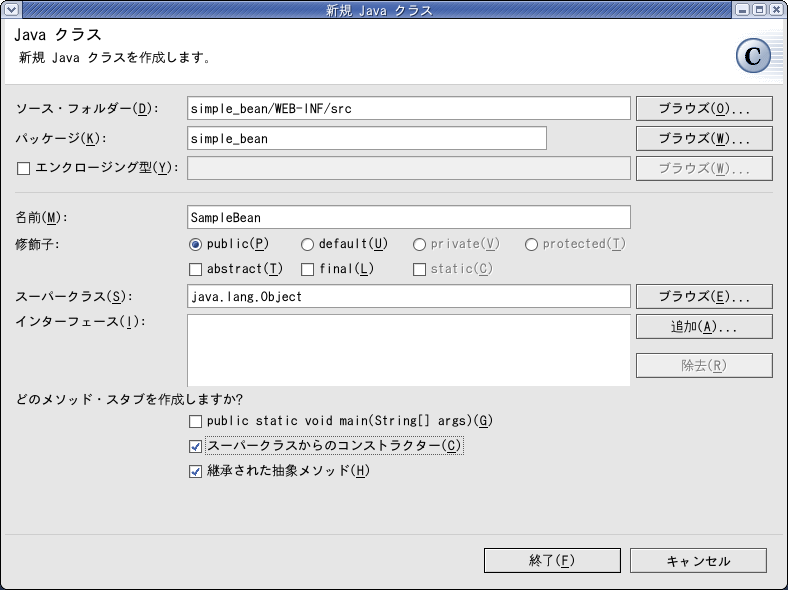Click the インターフェース(I) label
The width and height of the screenshot is (788, 590).
(80, 322)
